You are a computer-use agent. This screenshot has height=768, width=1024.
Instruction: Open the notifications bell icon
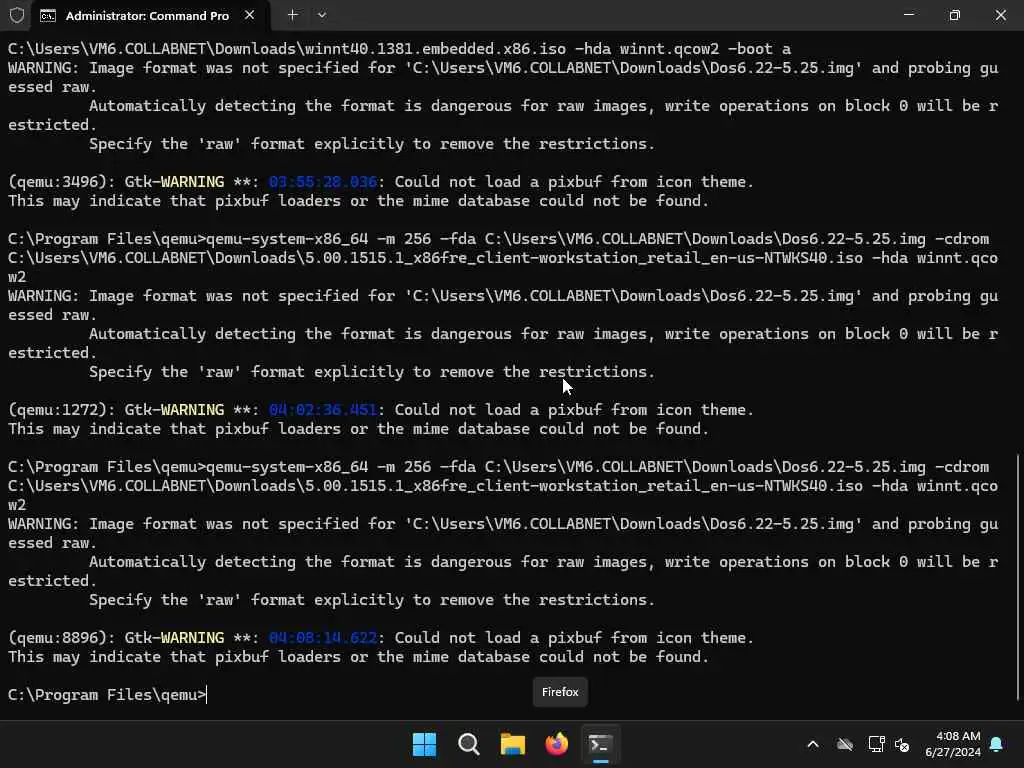[997, 744]
